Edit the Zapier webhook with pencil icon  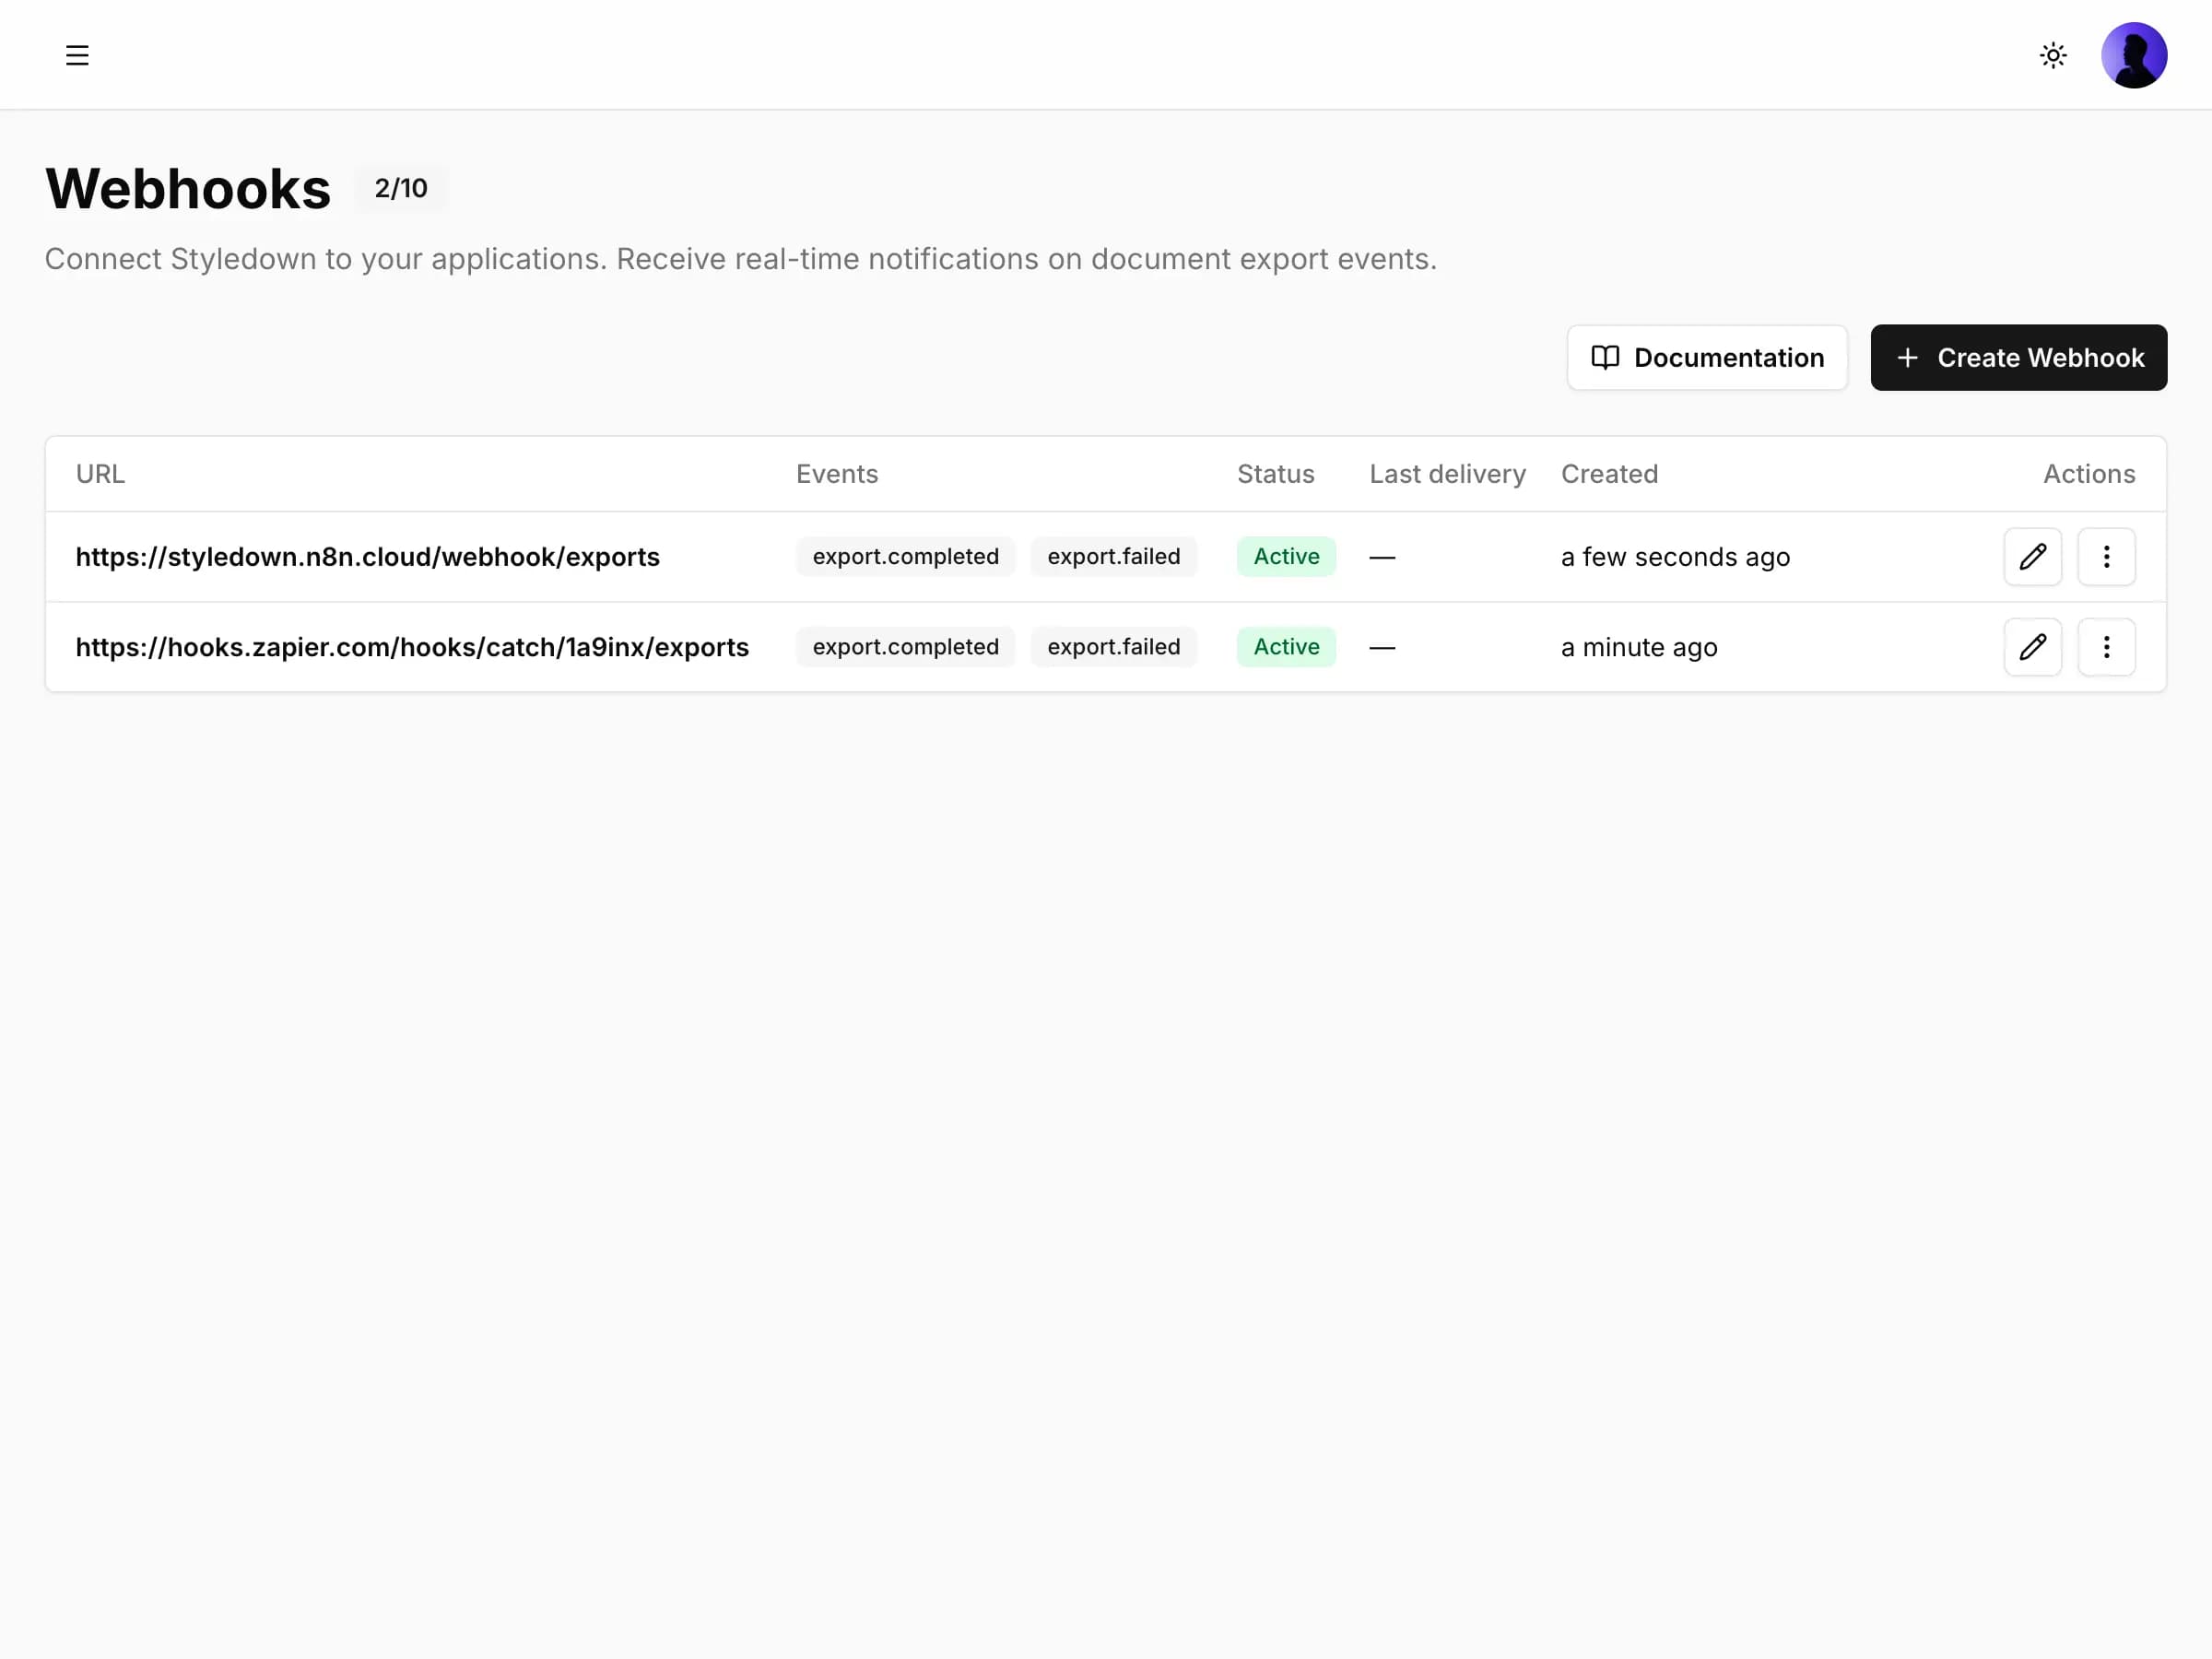(2032, 647)
